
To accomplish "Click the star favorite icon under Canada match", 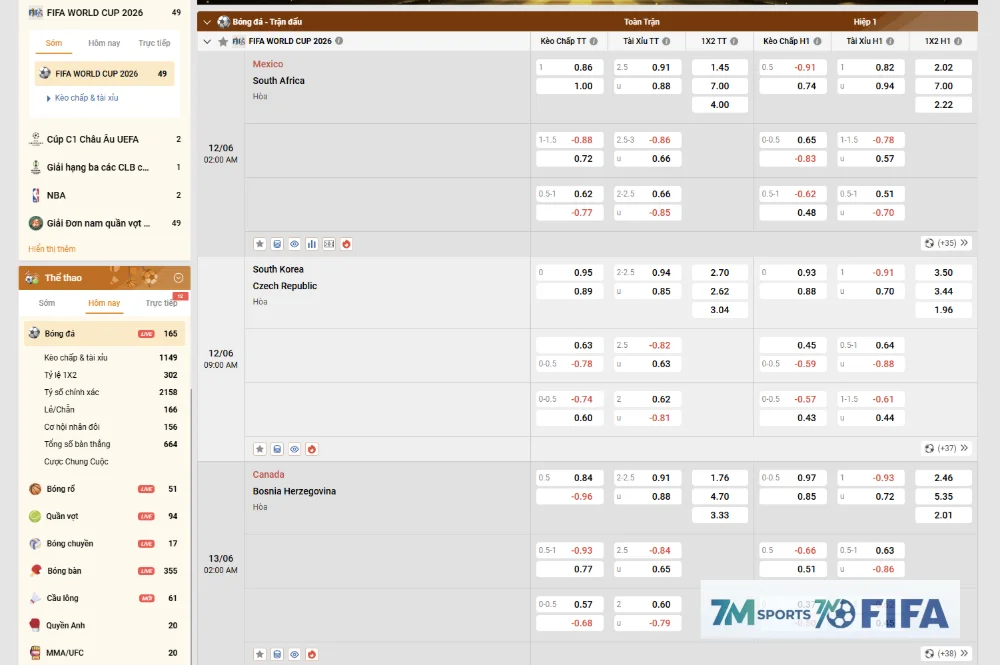I will [x=260, y=654].
